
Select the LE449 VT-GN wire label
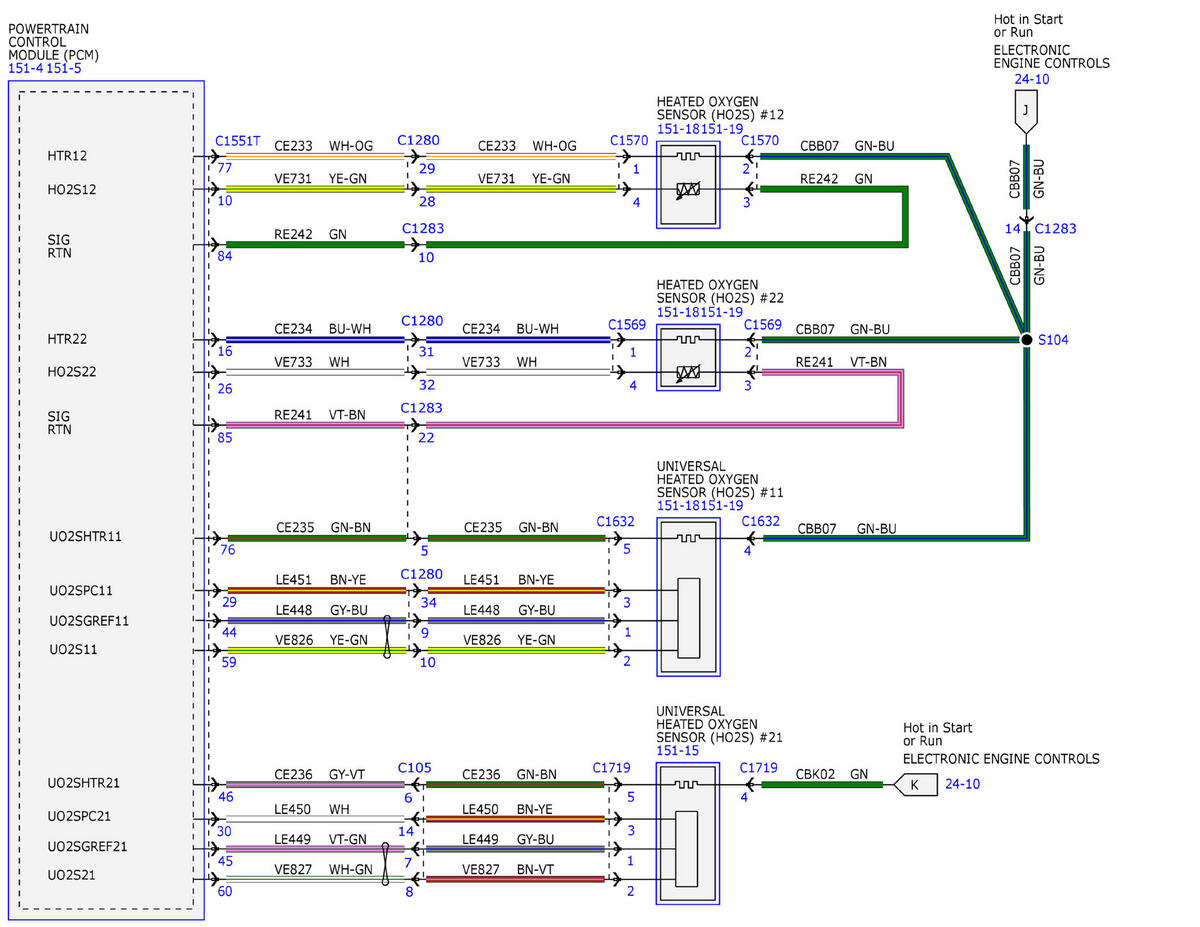321,840
